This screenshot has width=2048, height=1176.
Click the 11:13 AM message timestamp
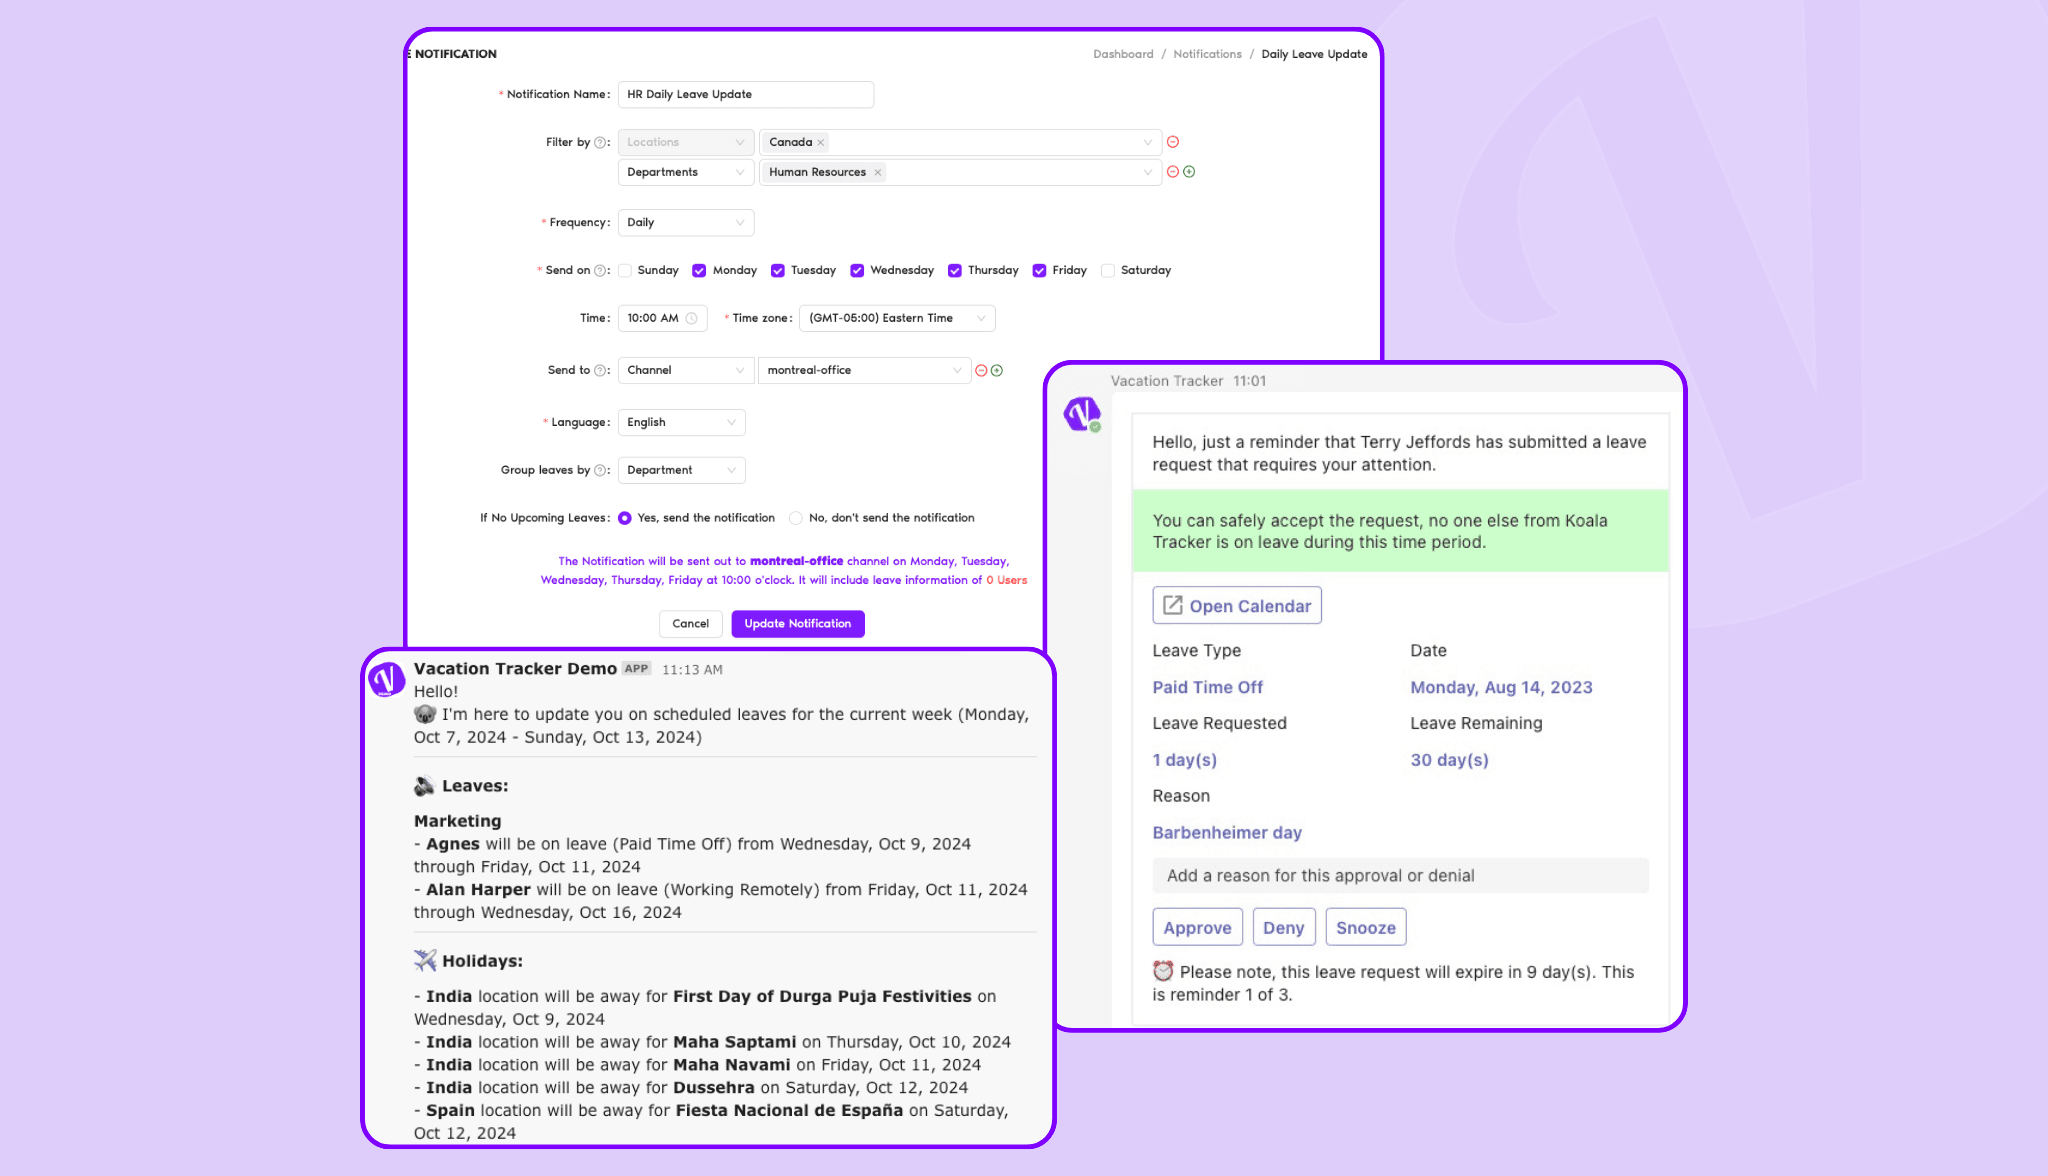click(x=692, y=670)
